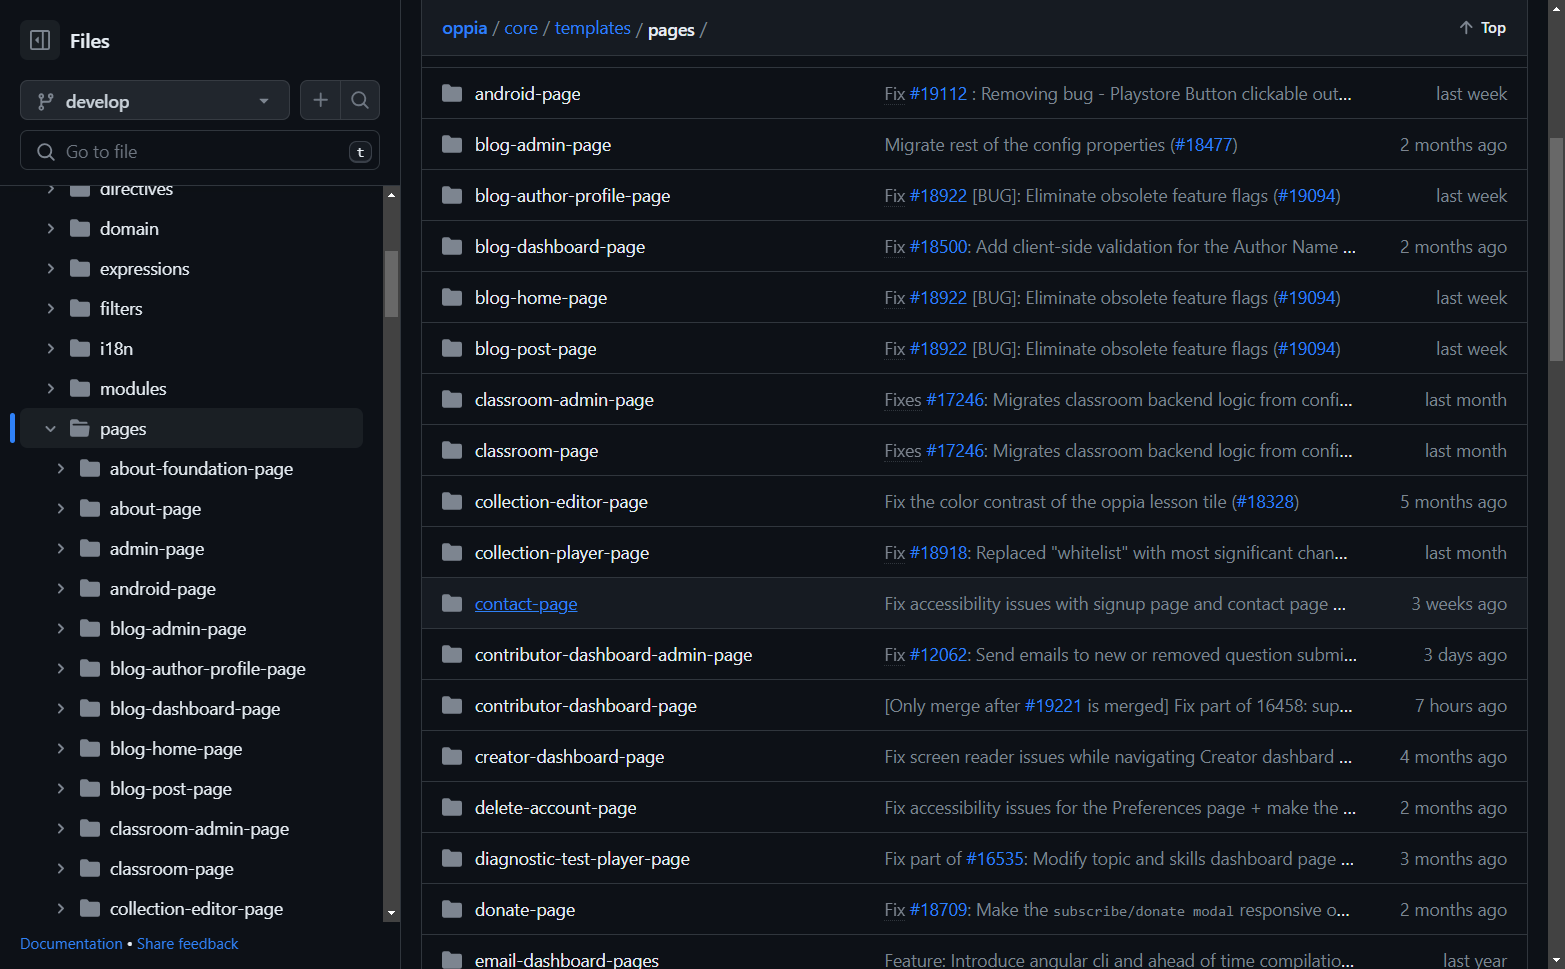The width and height of the screenshot is (1565, 969).
Task: Open the core breadcrumb link
Action: click(x=521, y=28)
